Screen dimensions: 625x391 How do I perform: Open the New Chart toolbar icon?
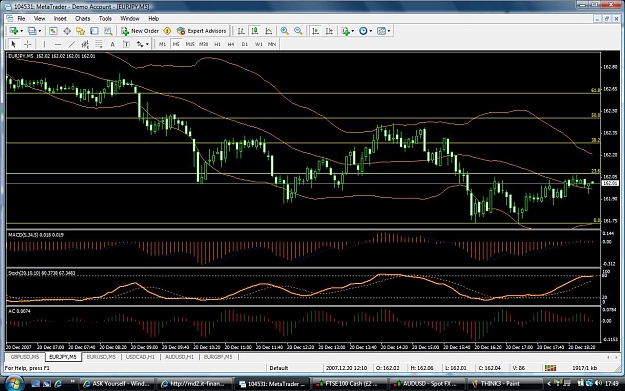(x=14, y=31)
